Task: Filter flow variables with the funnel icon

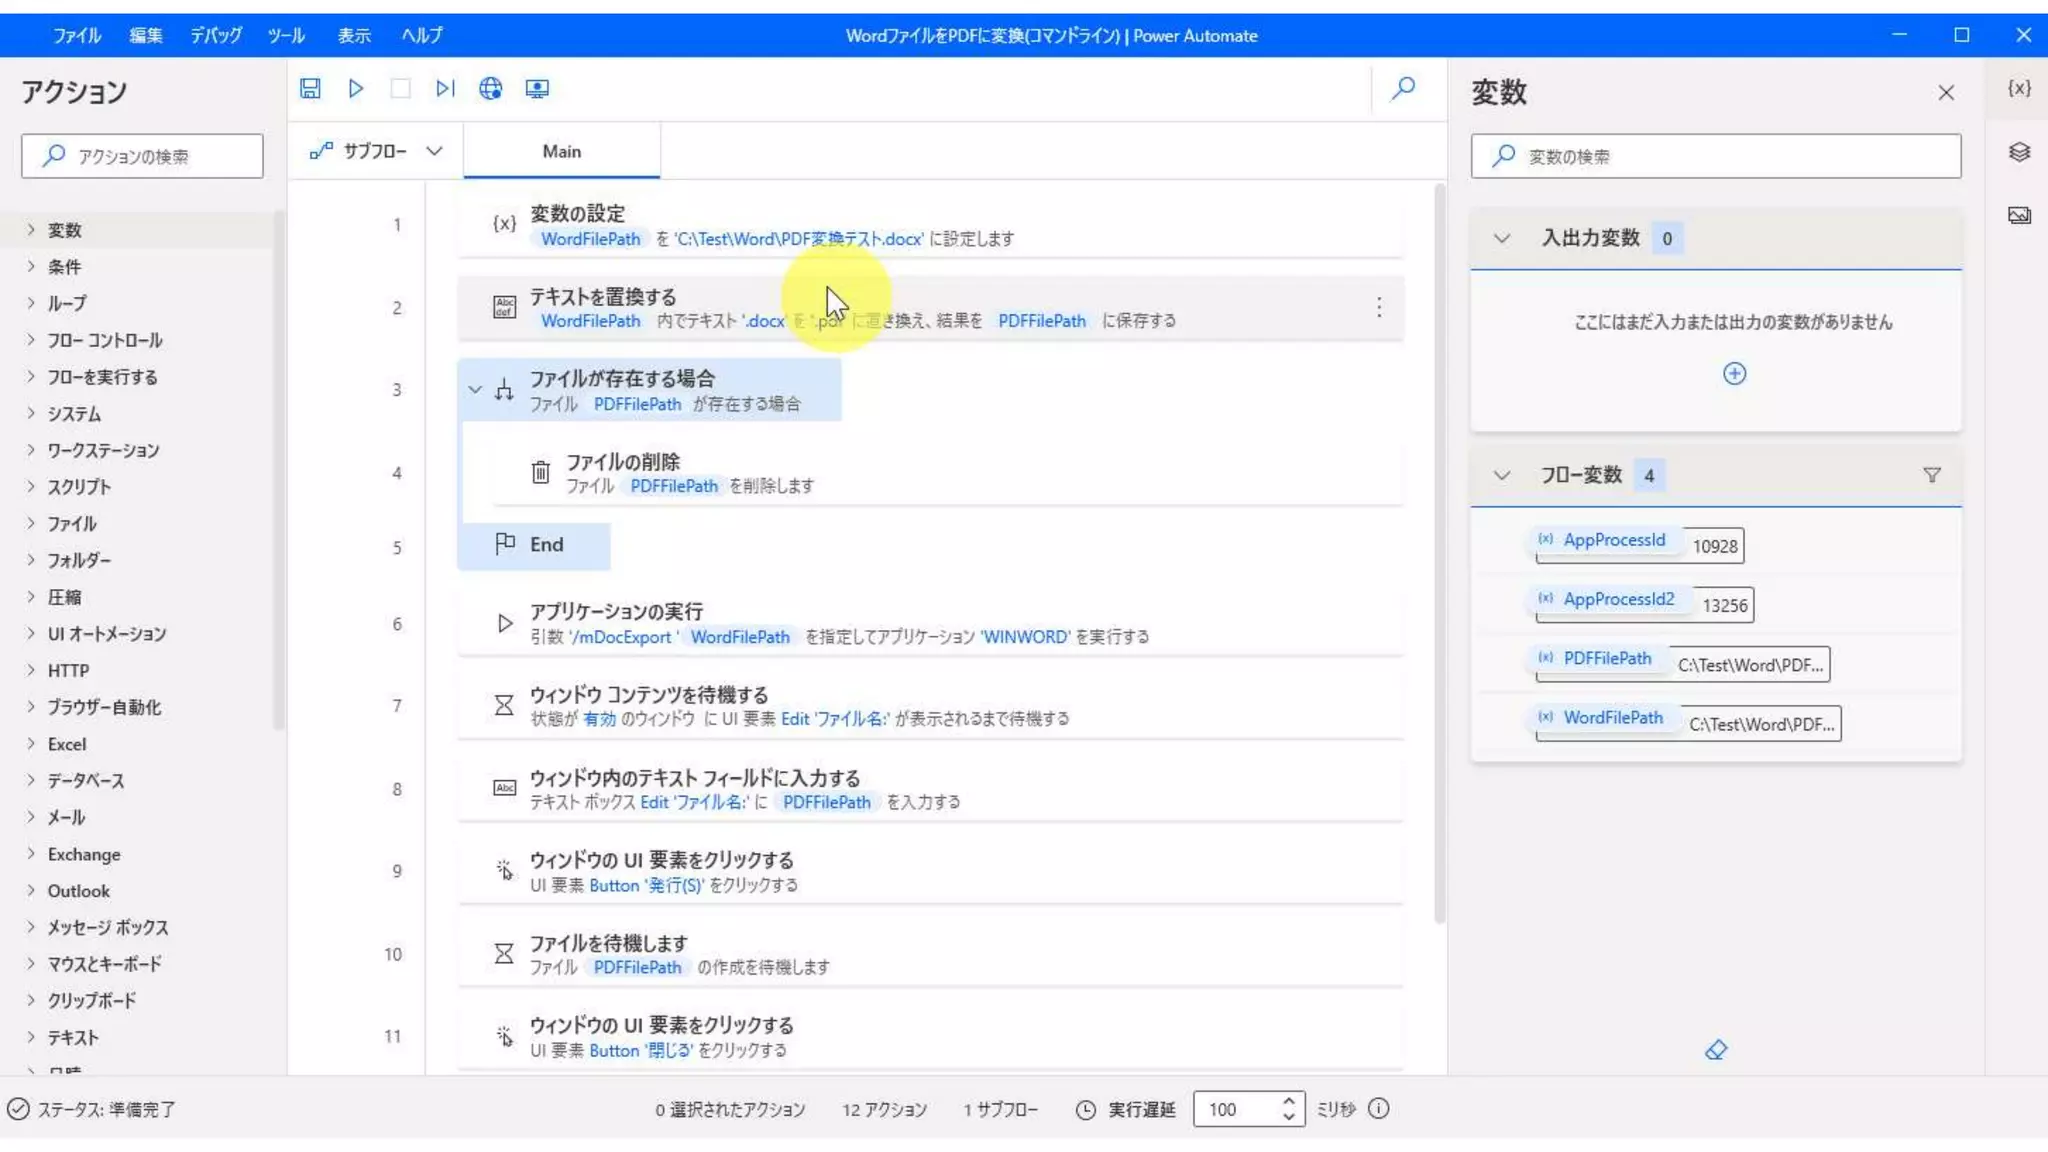Action: [1932, 475]
